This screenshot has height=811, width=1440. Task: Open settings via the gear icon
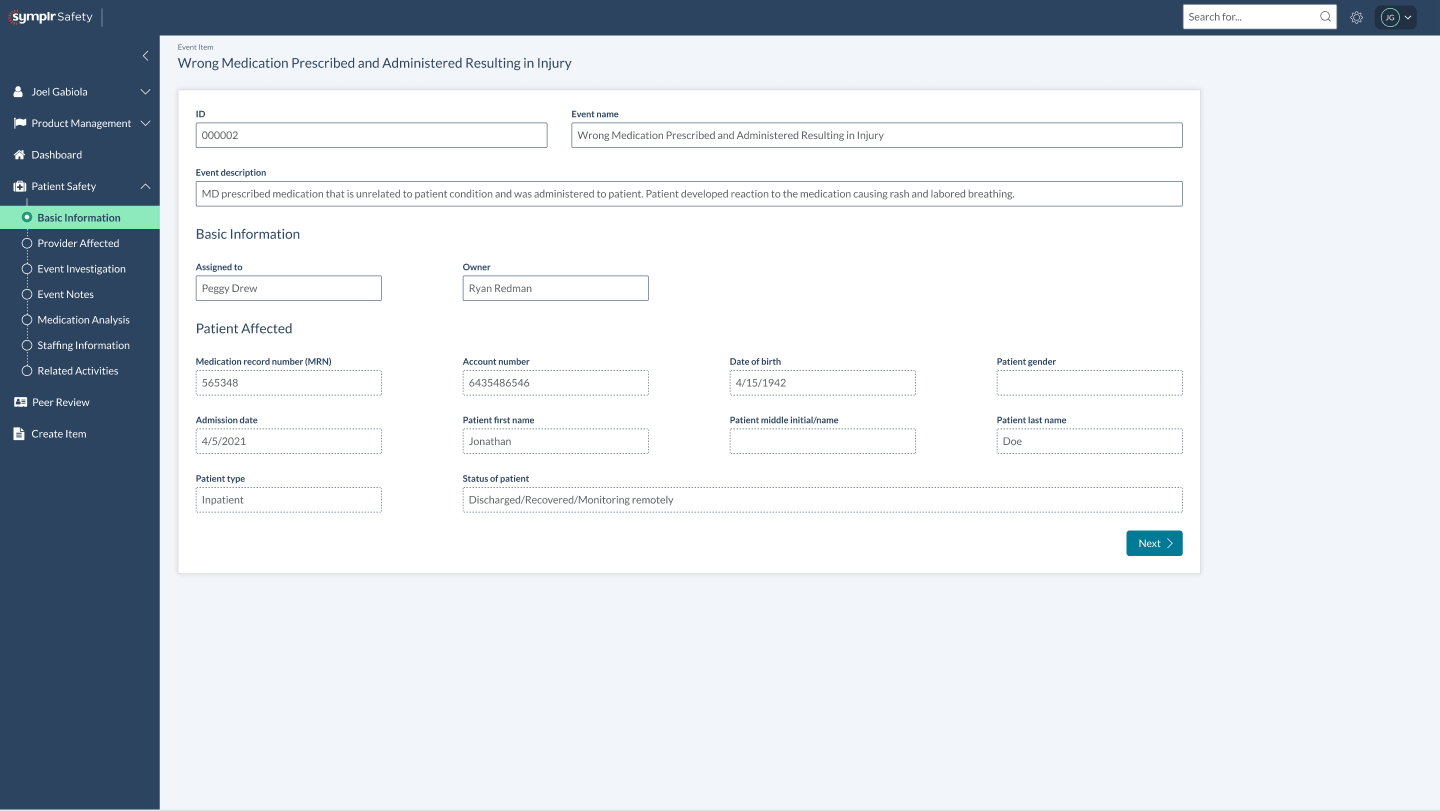[1357, 17]
